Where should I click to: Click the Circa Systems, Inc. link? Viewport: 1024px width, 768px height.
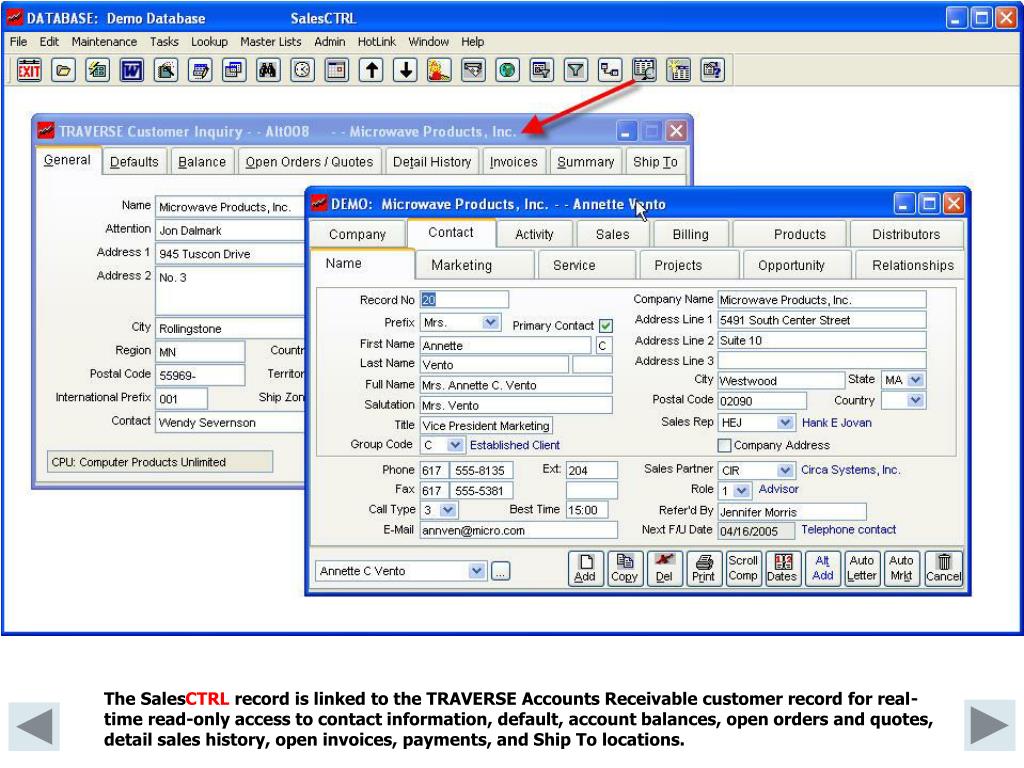[850, 470]
